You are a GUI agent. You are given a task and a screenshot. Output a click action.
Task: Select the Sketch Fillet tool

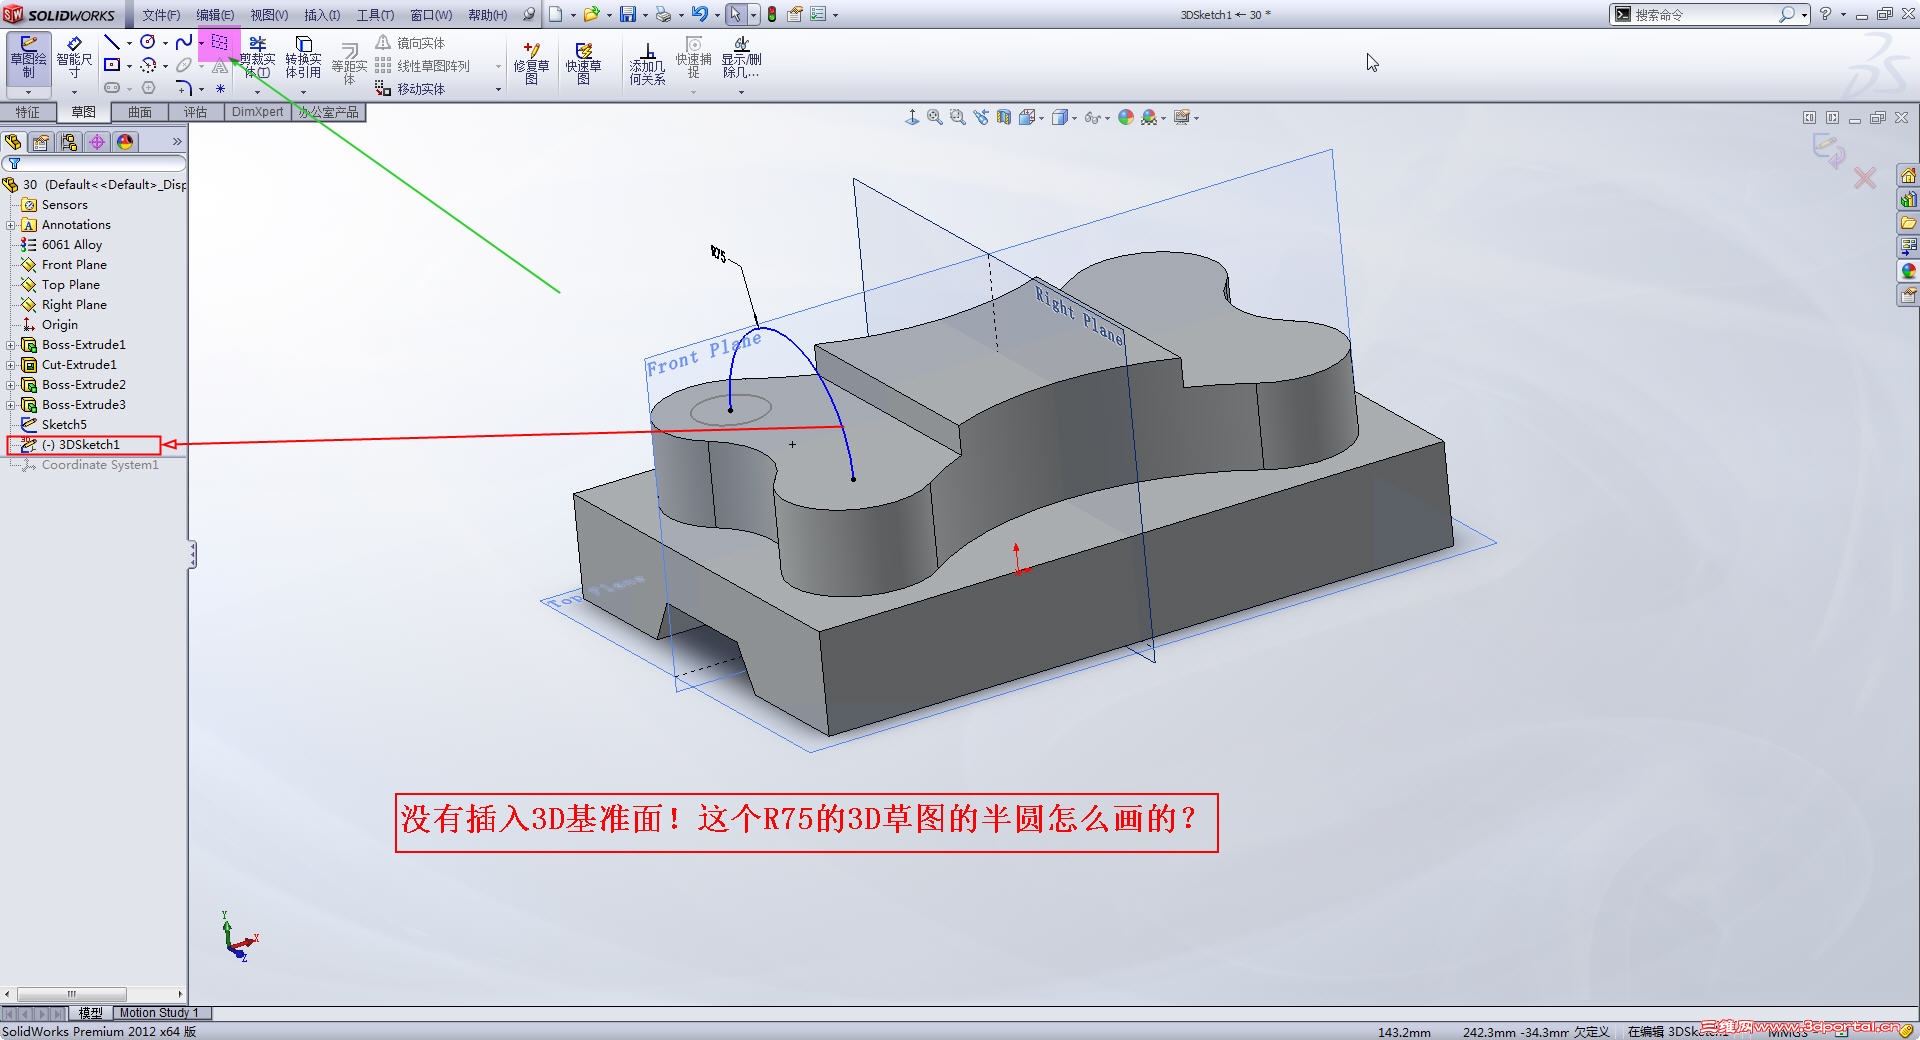(x=184, y=88)
